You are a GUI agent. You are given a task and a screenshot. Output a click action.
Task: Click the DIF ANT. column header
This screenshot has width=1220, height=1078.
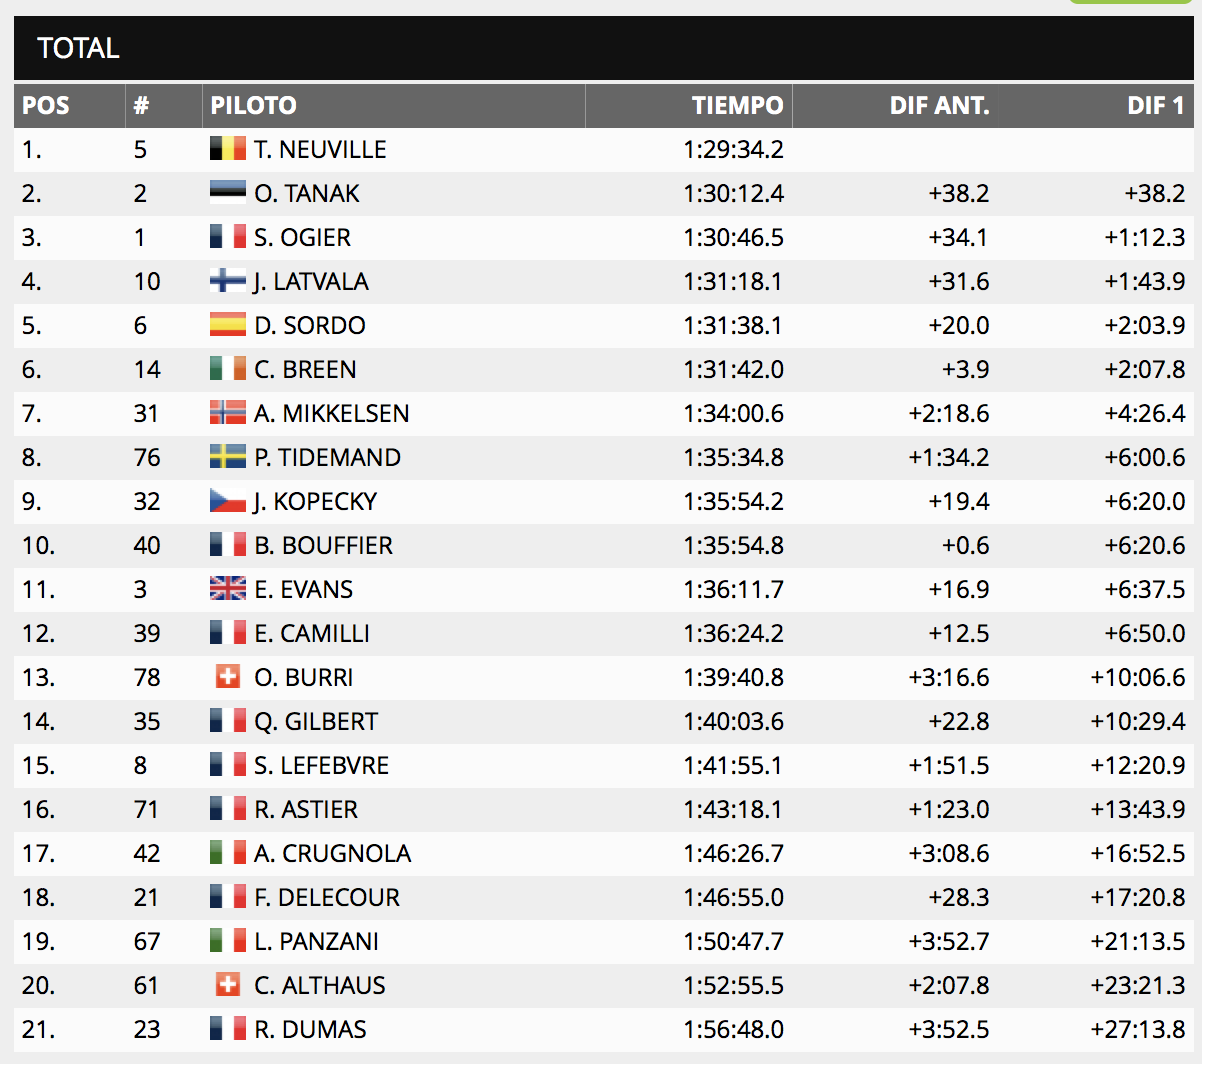click(939, 106)
